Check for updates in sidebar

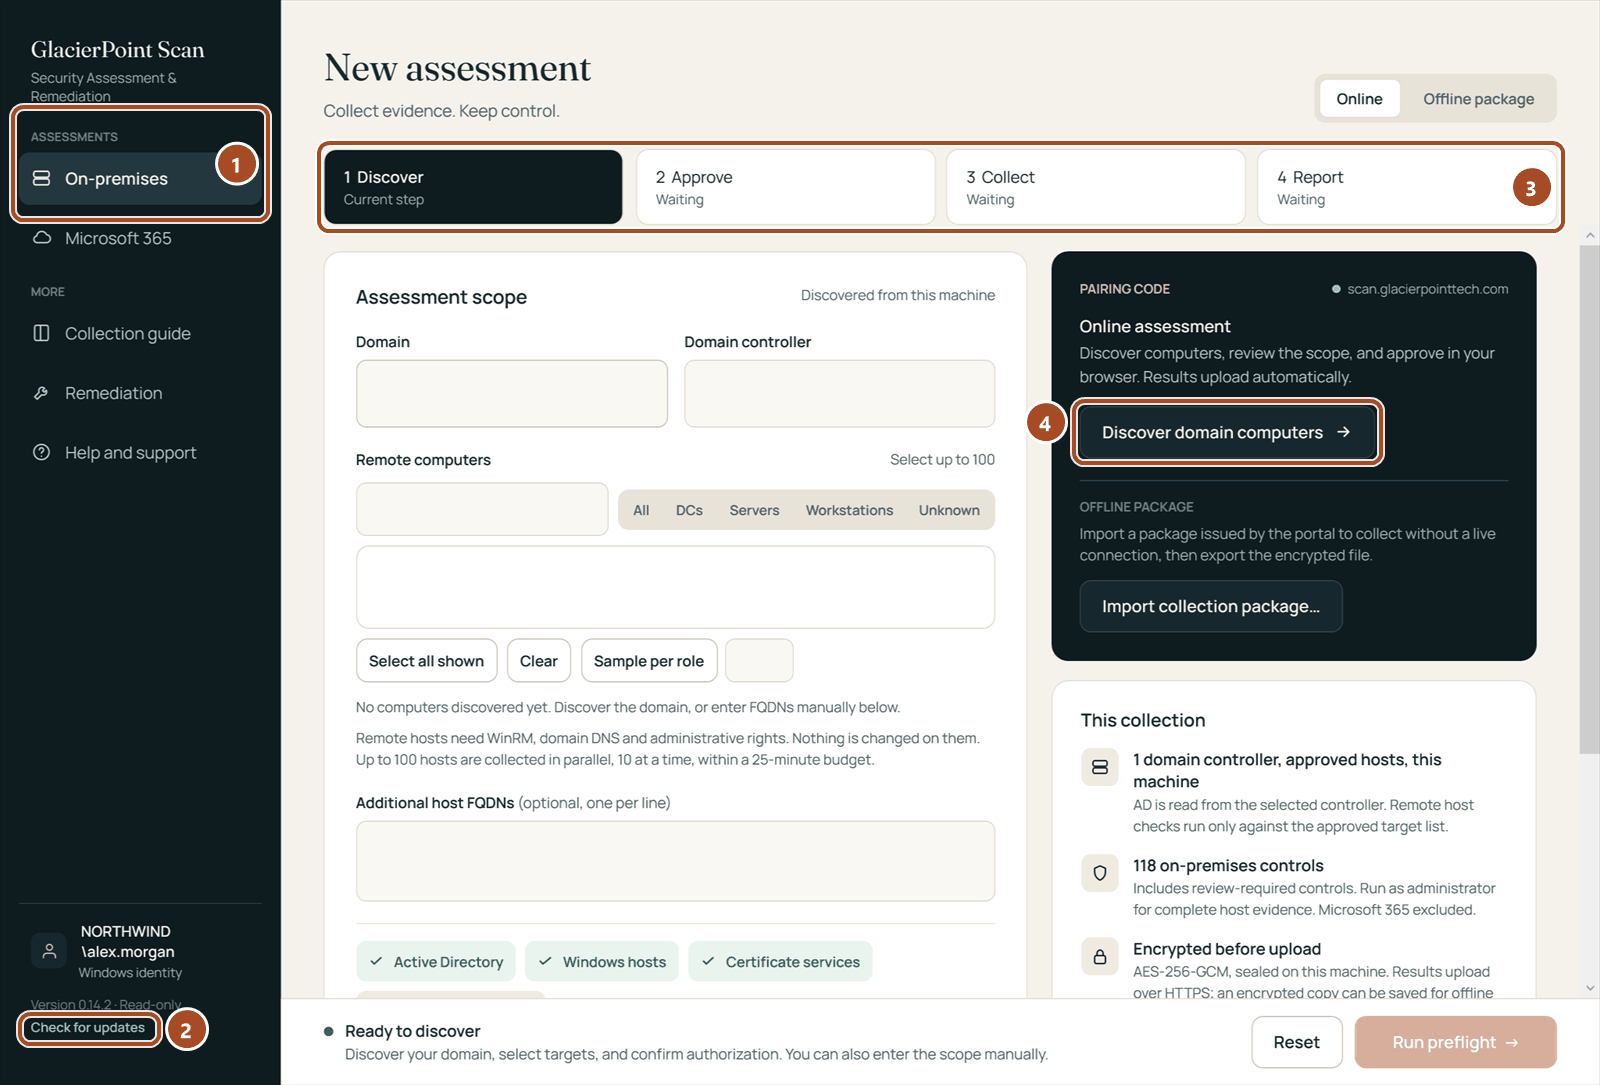[x=88, y=1028]
